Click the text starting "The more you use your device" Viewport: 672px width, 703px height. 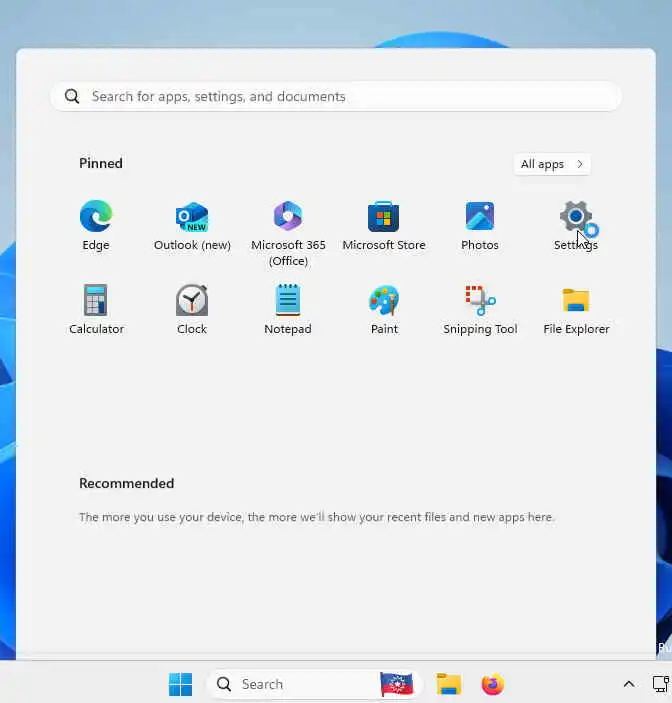[x=316, y=517]
